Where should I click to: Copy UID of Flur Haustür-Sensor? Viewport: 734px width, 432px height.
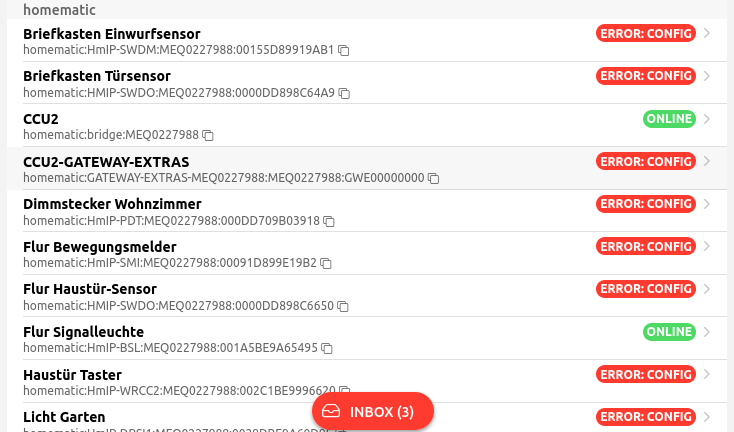344,306
